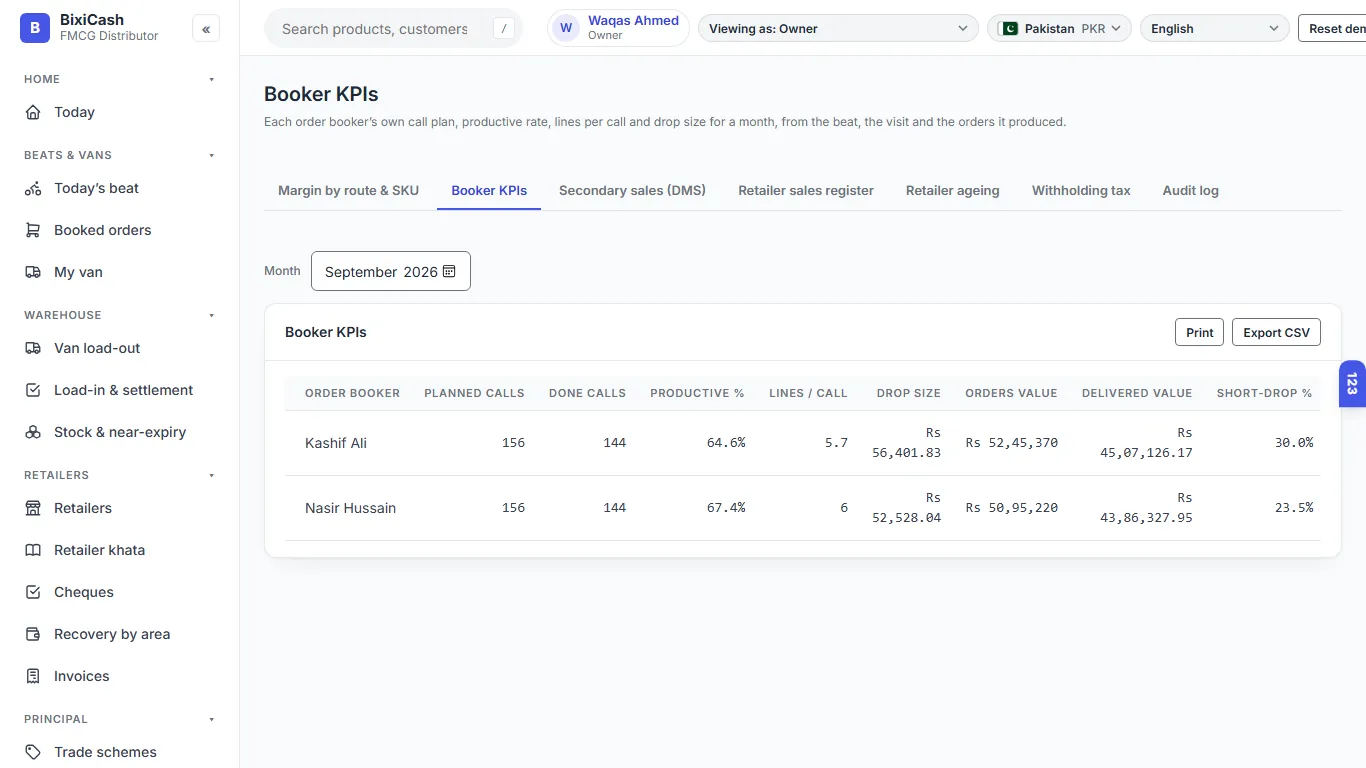Click the Trade schemes tag icon
This screenshot has height=768, width=1366.
(x=33, y=752)
